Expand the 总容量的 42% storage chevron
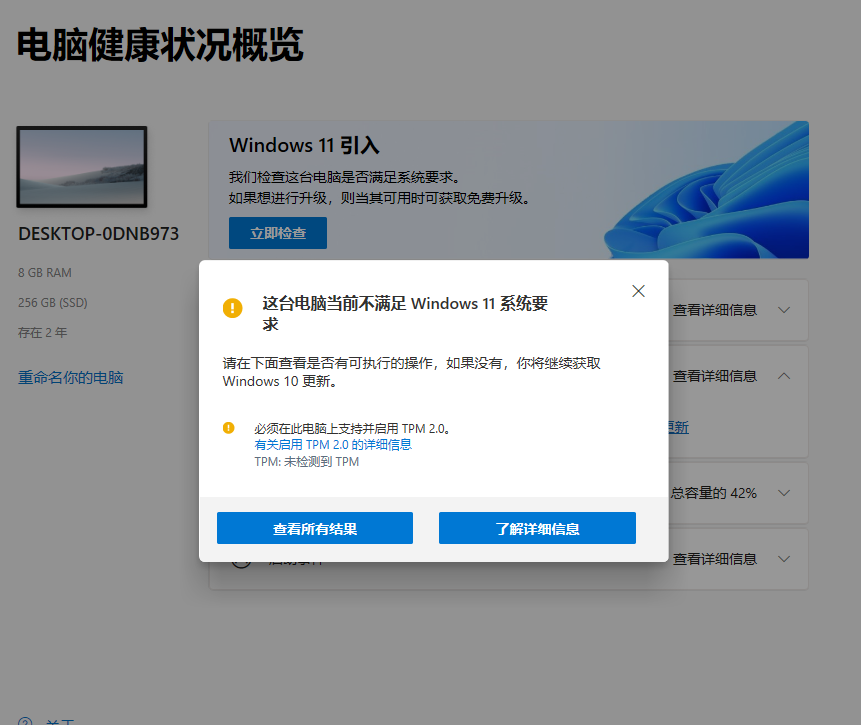Image resolution: width=861 pixels, height=725 pixels. (784, 493)
